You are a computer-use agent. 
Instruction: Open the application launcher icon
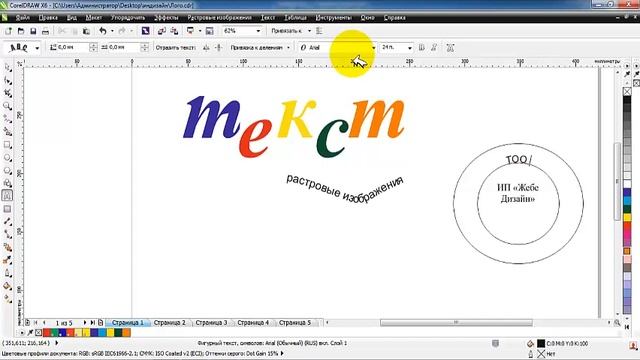(190, 31)
